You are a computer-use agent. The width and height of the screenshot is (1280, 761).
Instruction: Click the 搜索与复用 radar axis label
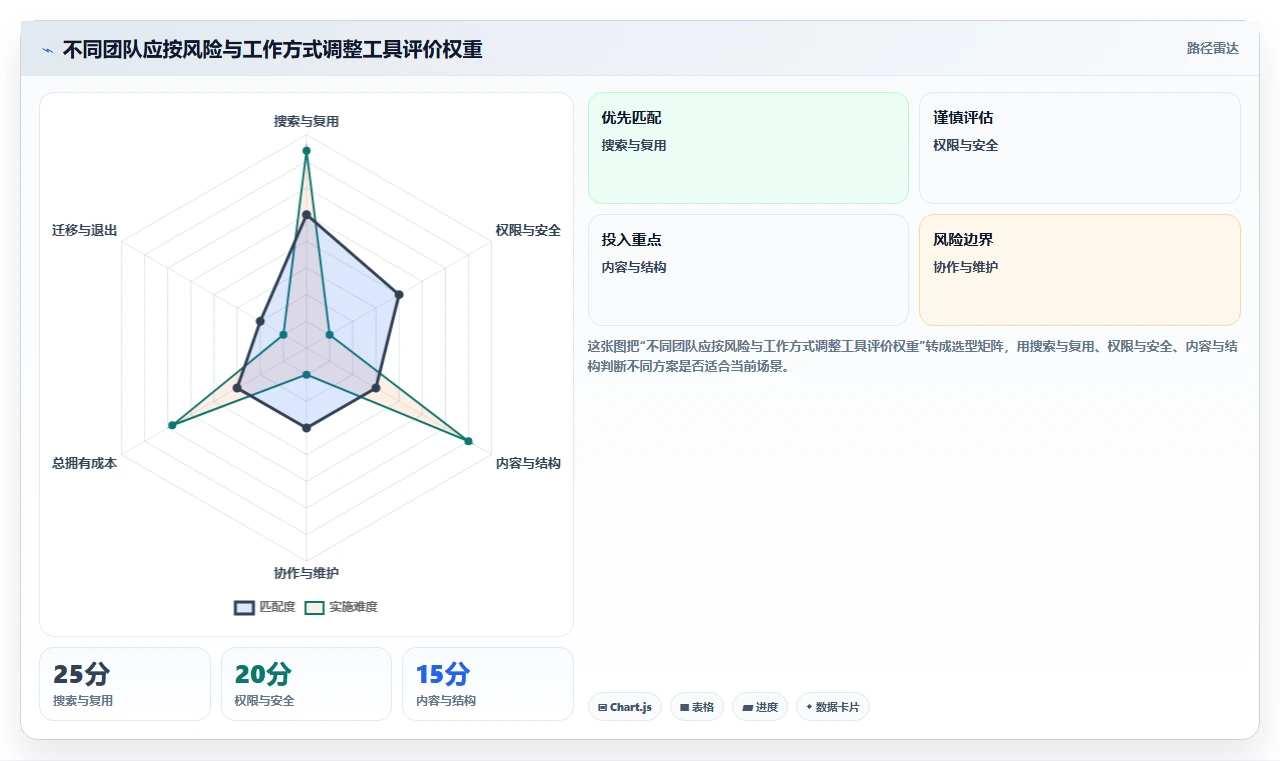click(306, 121)
